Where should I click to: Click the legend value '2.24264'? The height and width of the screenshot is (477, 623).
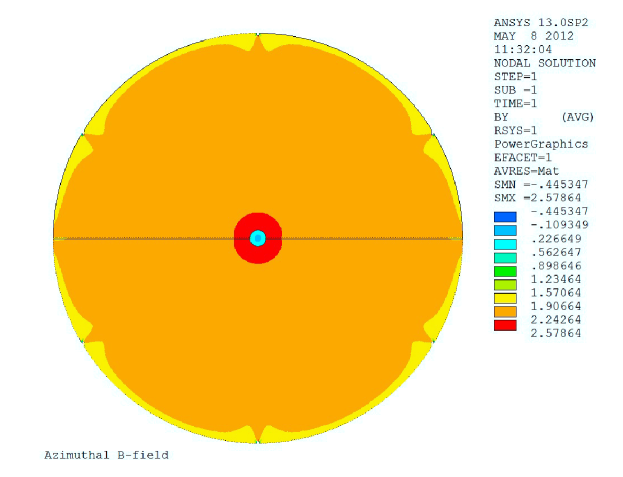pyautogui.click(x=556, y=319)
